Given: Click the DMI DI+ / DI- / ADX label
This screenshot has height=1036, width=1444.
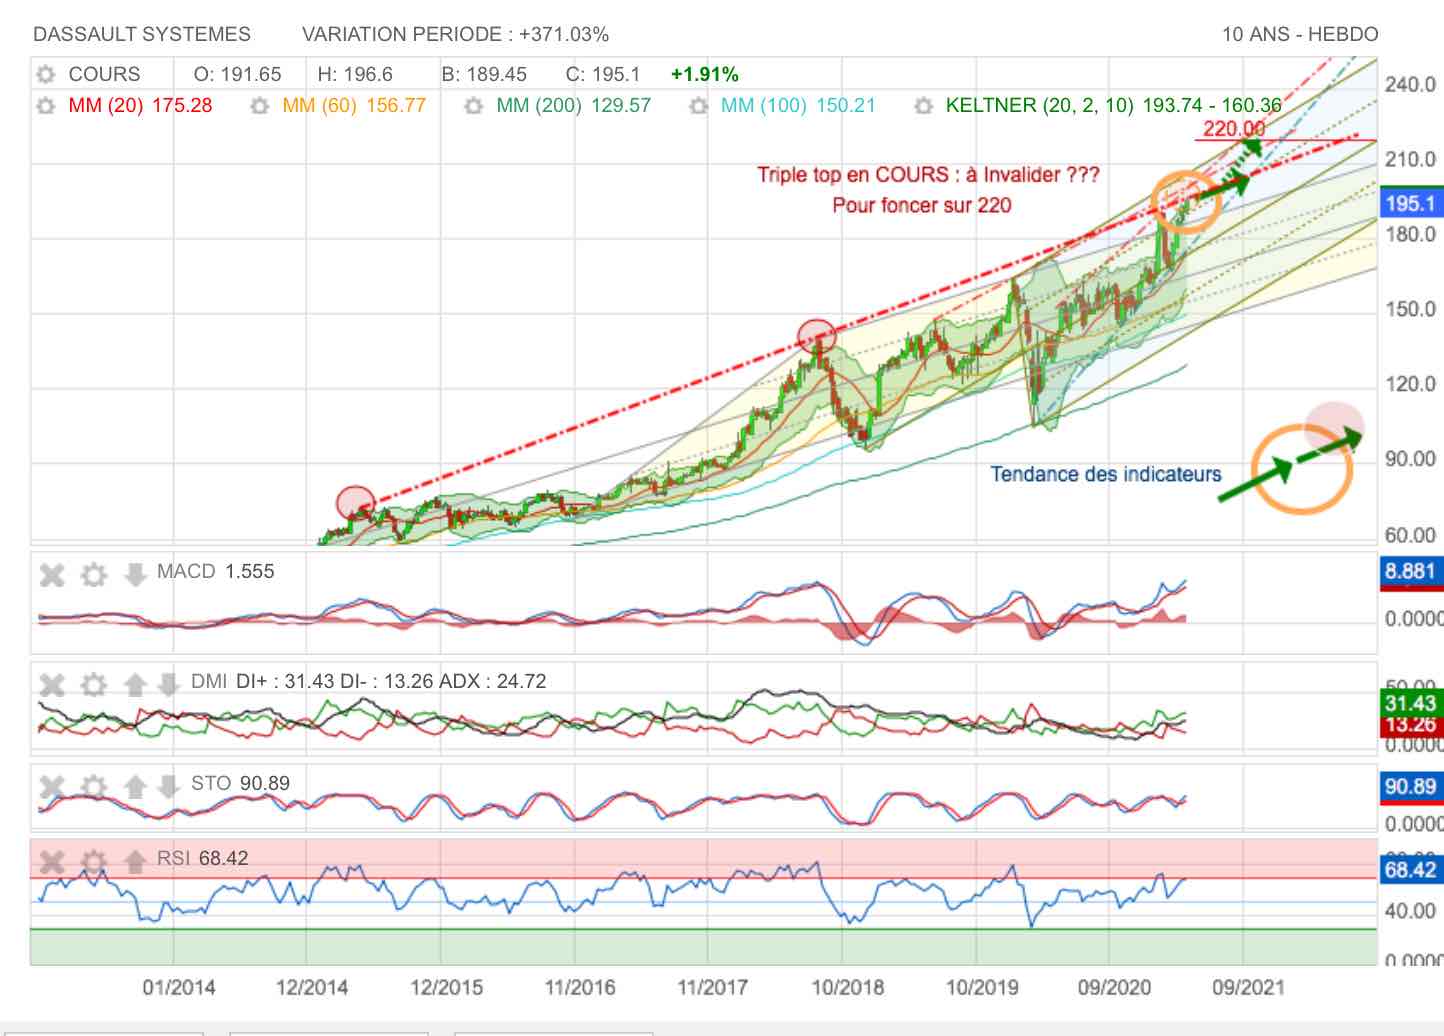Looking at the screenshot, I should 368,682.
